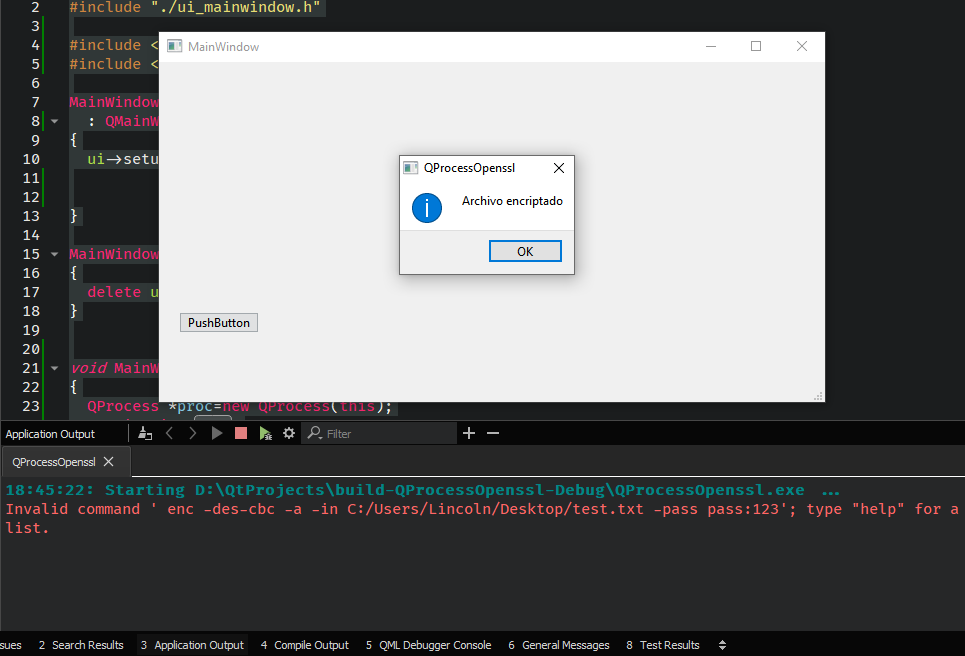
Task: Collapse the code fold arrow at line 15
Action: tap(54, 254)
